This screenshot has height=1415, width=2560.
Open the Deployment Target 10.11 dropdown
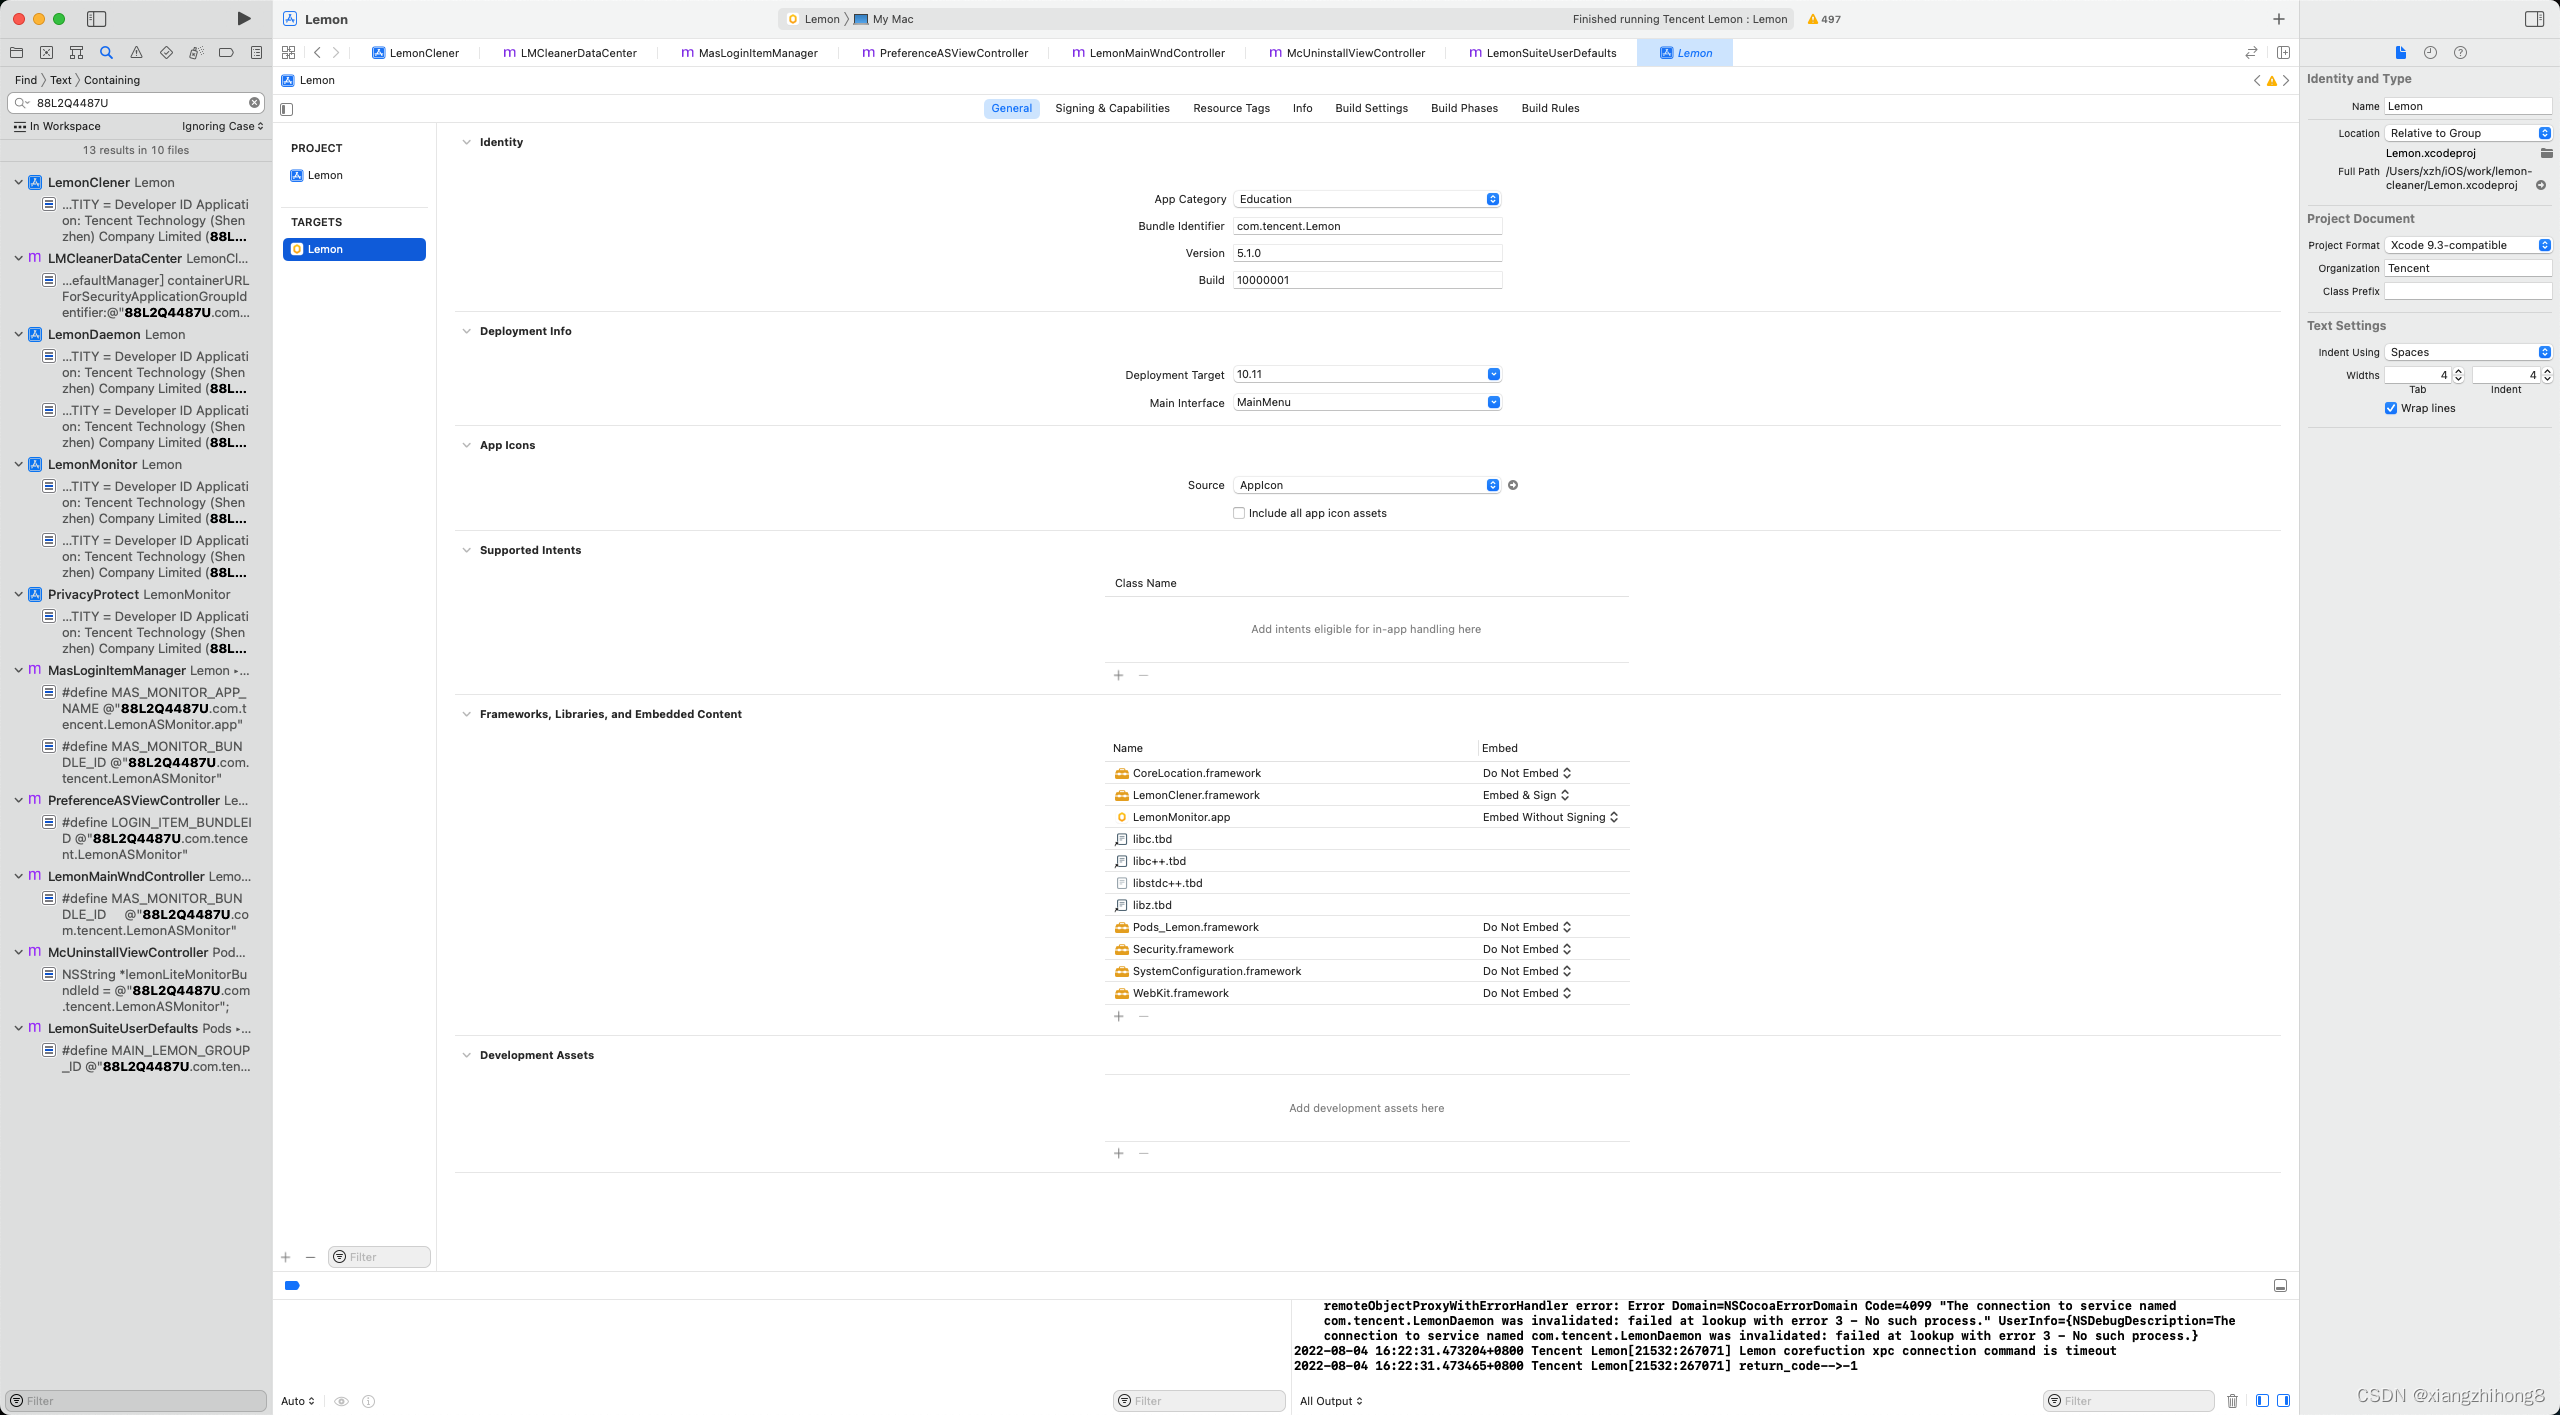pos(1493,374)
